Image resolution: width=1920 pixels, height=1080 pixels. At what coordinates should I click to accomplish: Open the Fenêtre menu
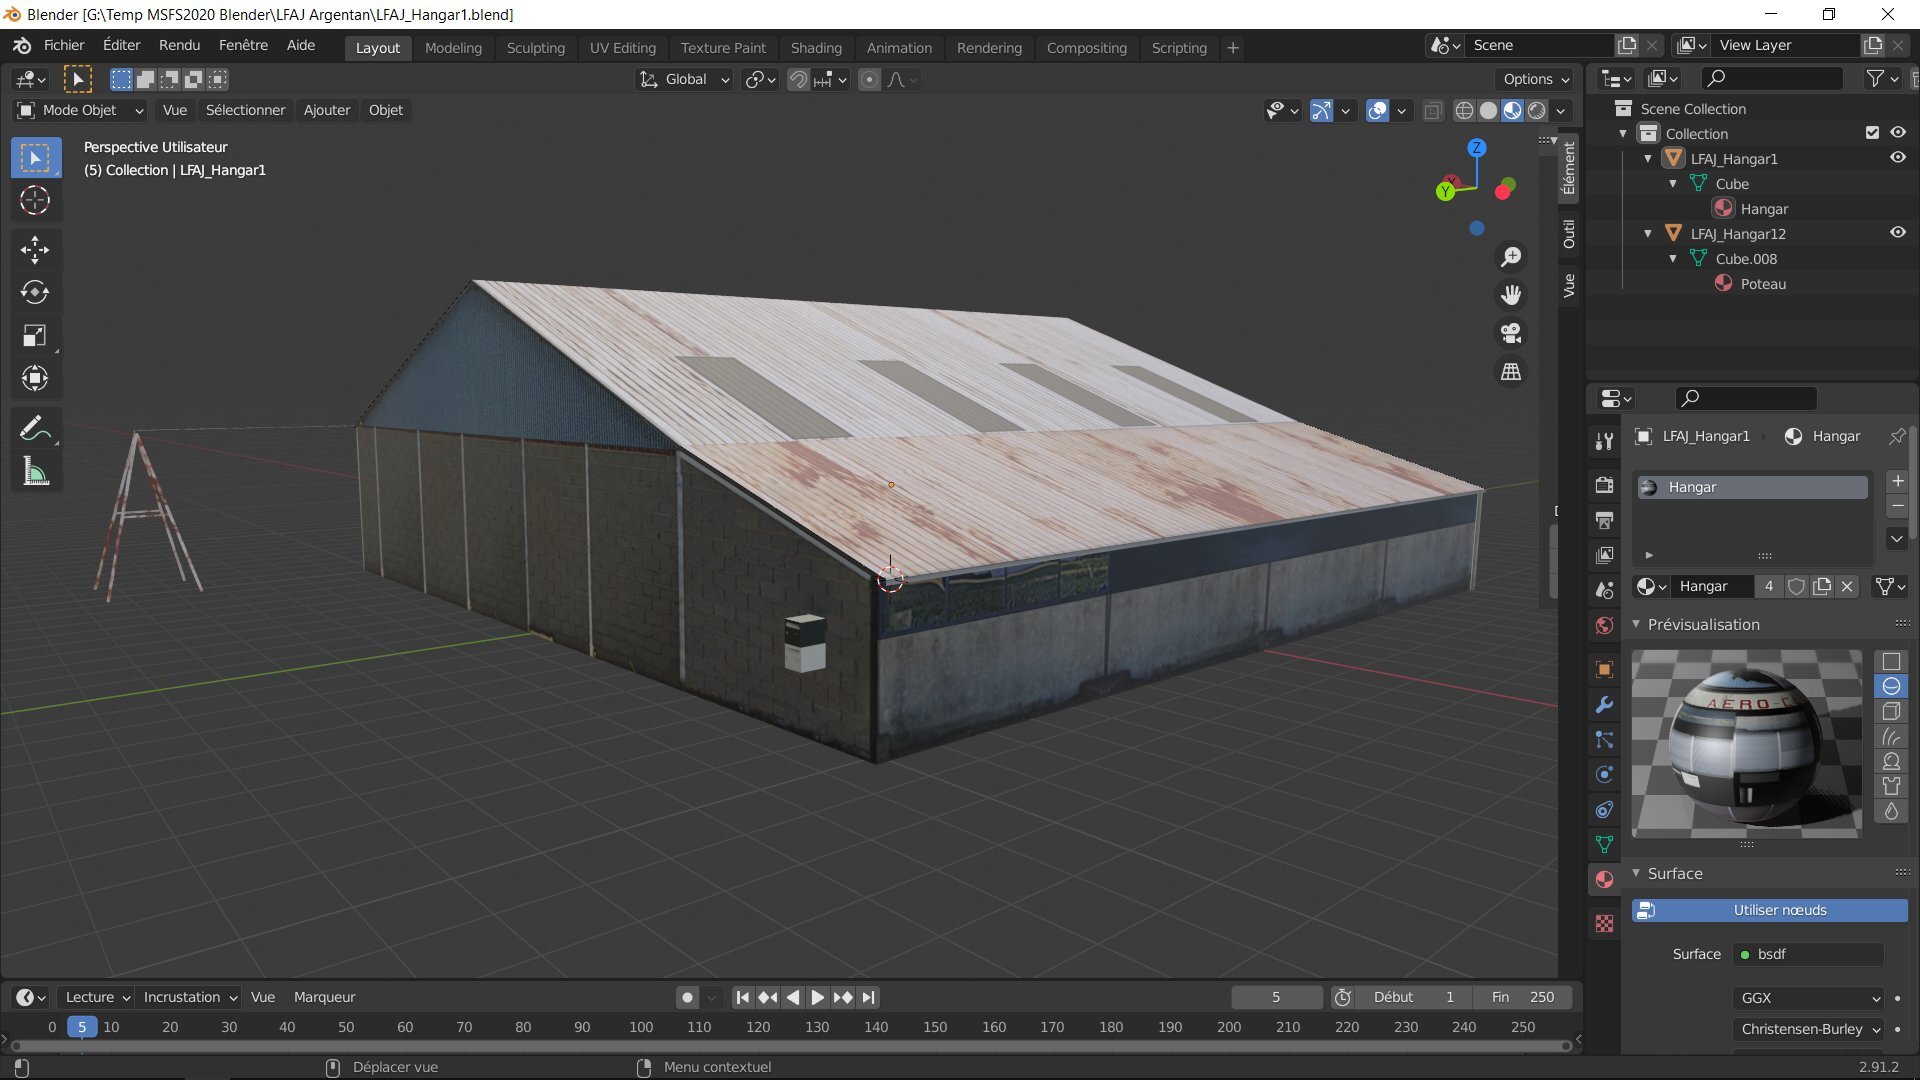pyautogui.click(x=243, y=45)
